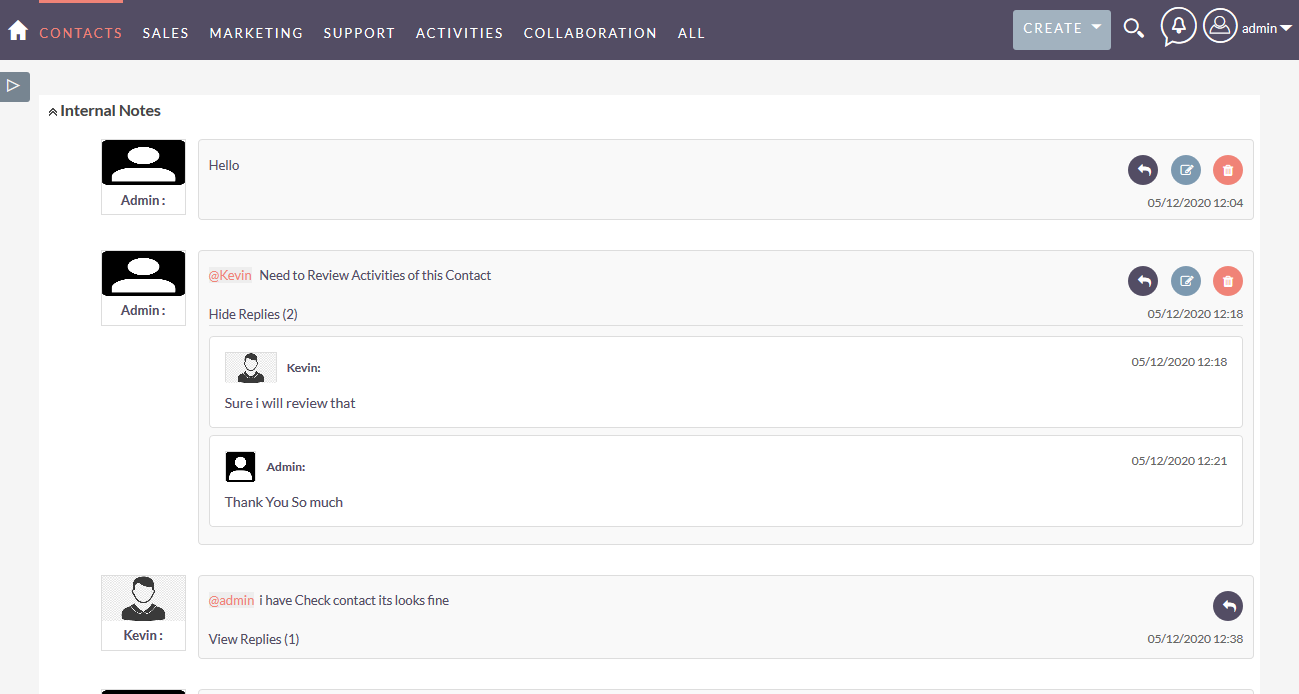This screenshot has width=1299, height=694.
Task: Open the SALES menu
Action: click(x=166, y=33)
